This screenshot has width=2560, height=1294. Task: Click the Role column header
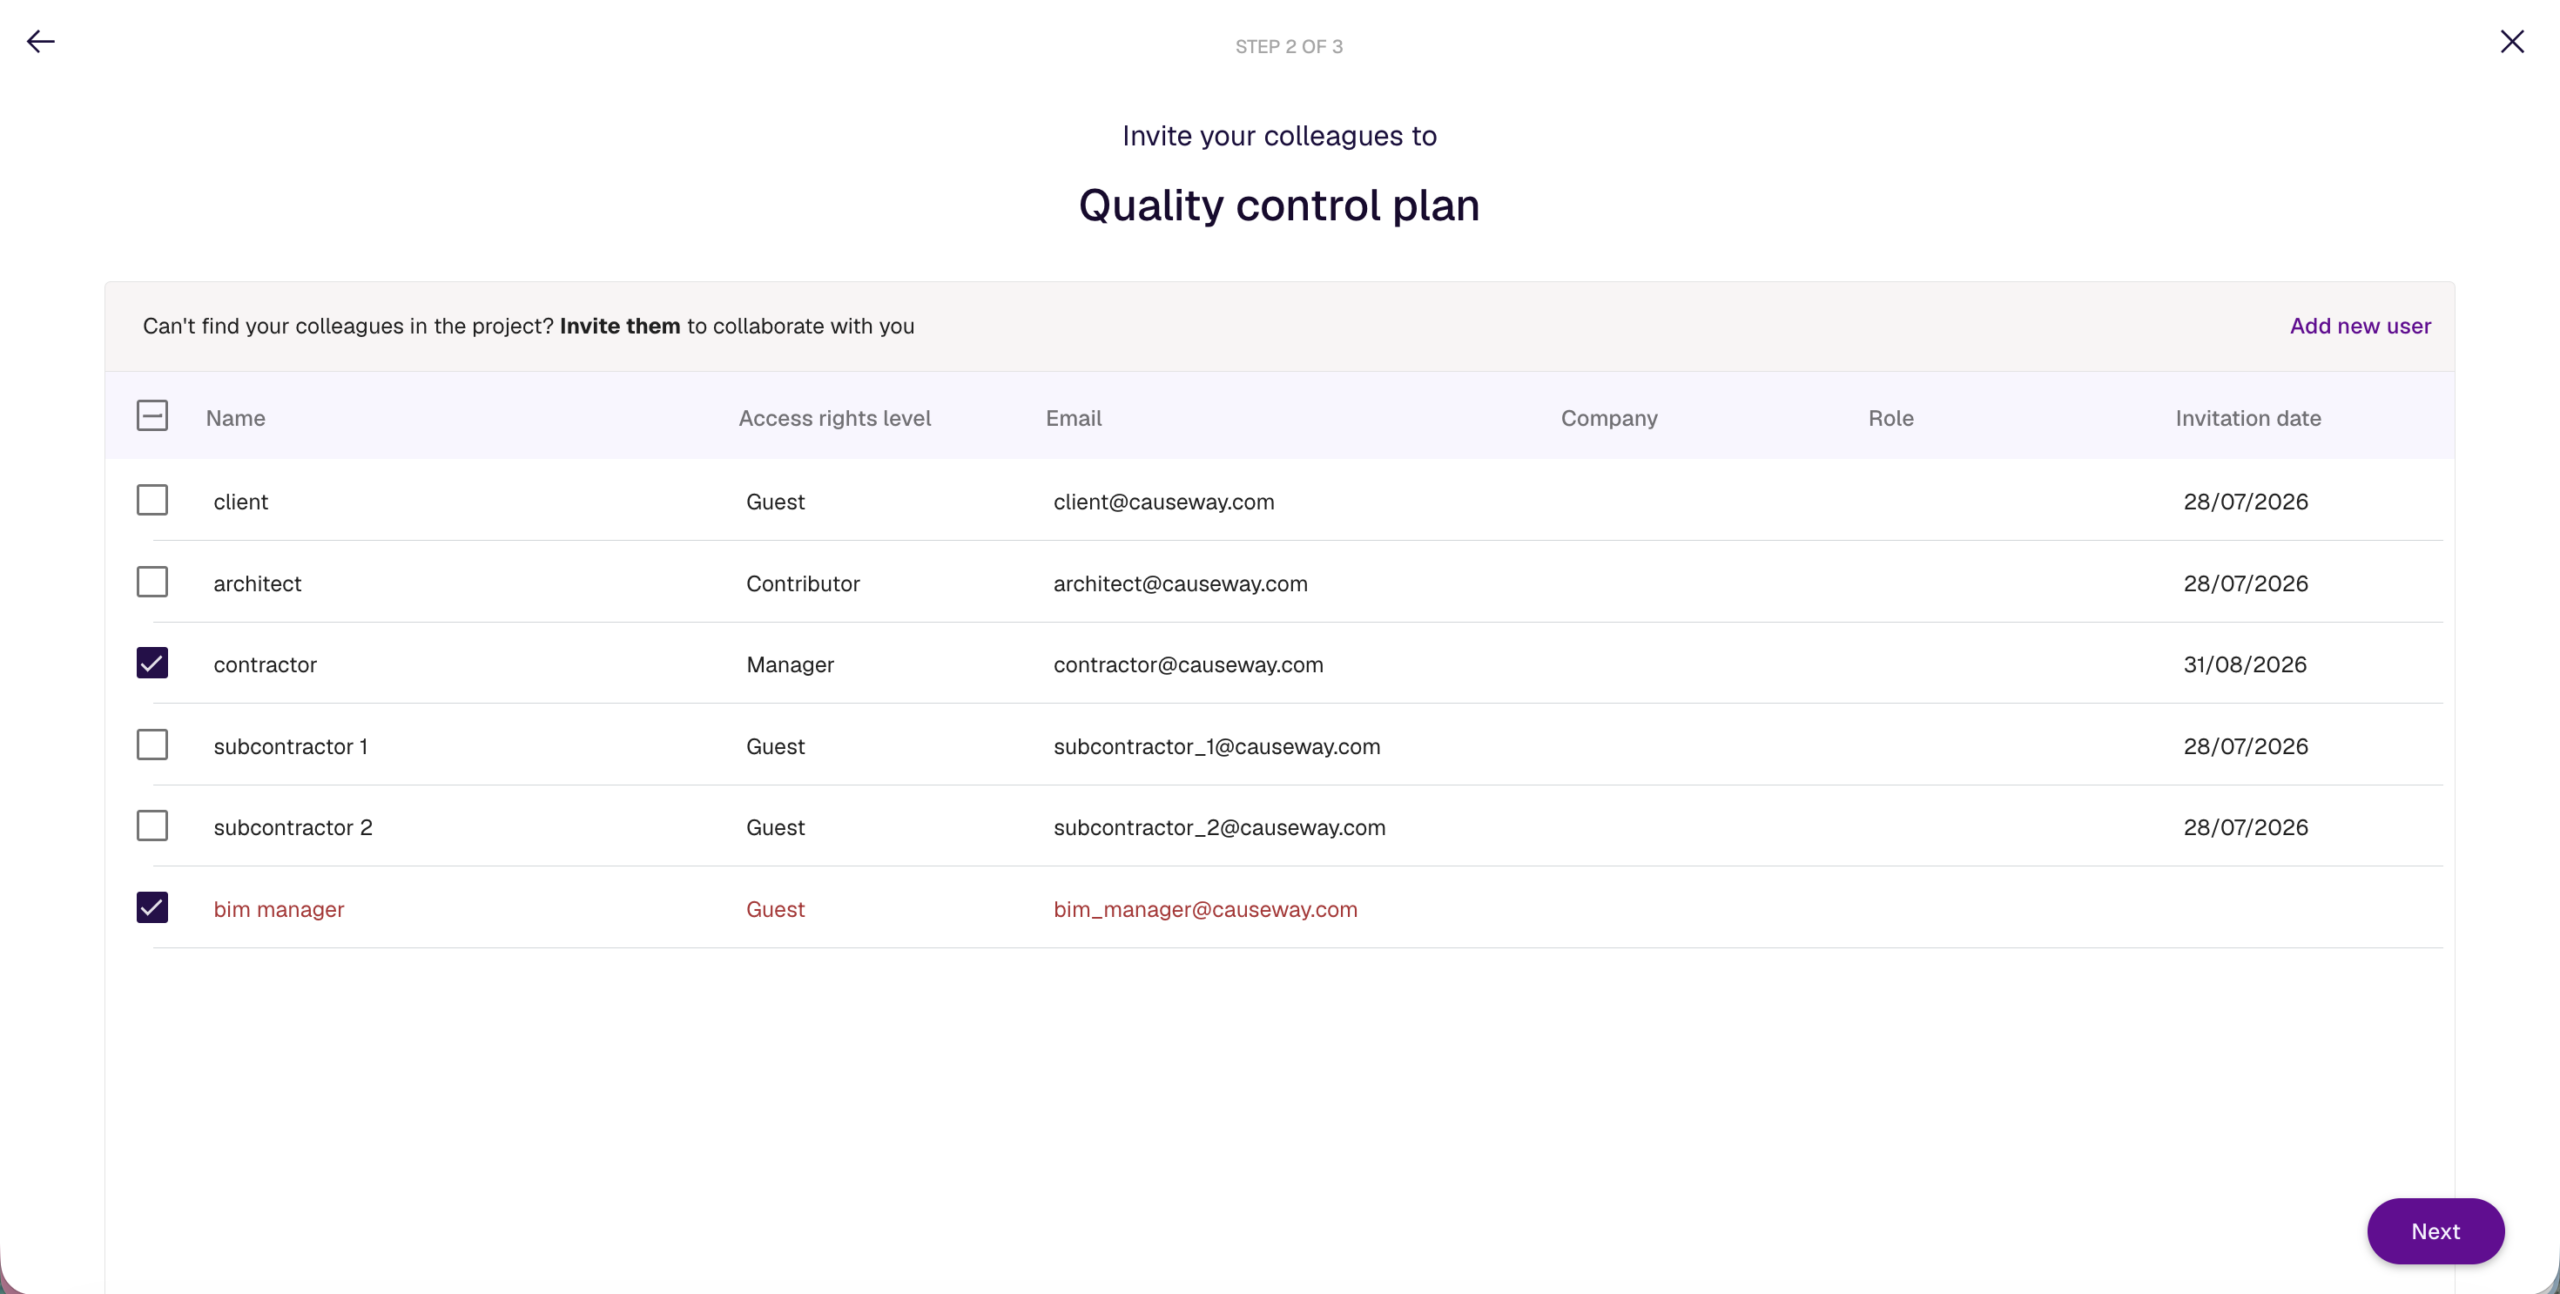(x=1890, y=418)
